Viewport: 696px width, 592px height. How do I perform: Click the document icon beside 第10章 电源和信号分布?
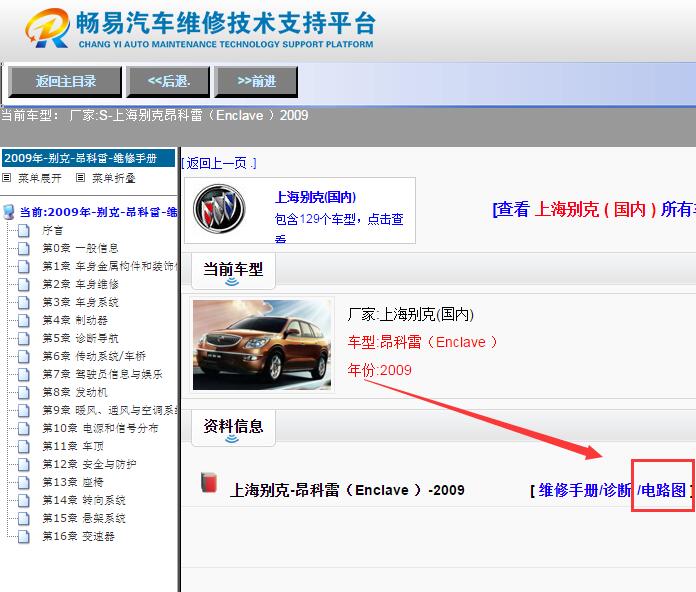tap(24, 428)
